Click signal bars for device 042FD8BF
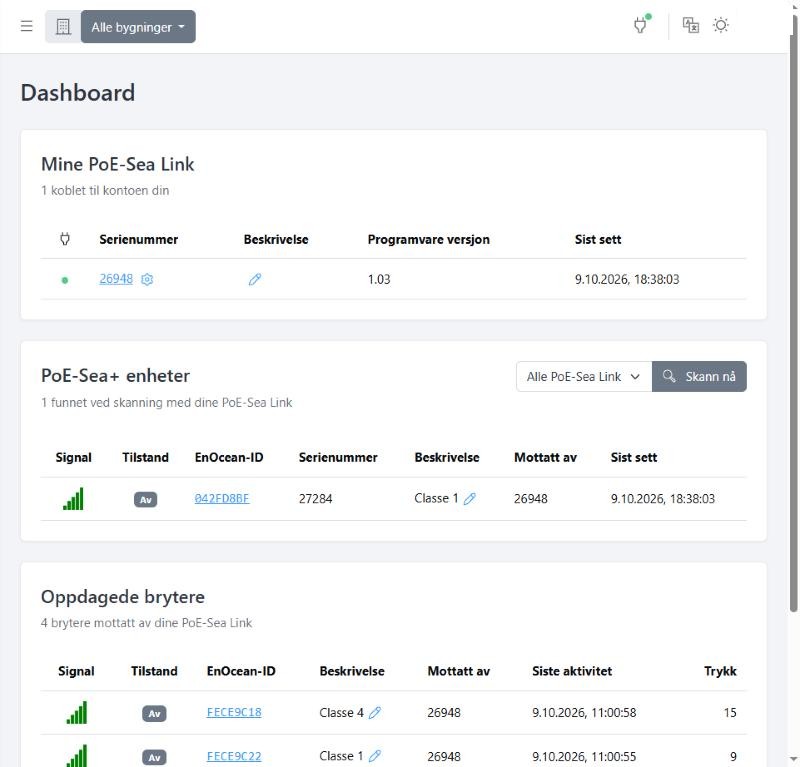 [x=73, y=499]
